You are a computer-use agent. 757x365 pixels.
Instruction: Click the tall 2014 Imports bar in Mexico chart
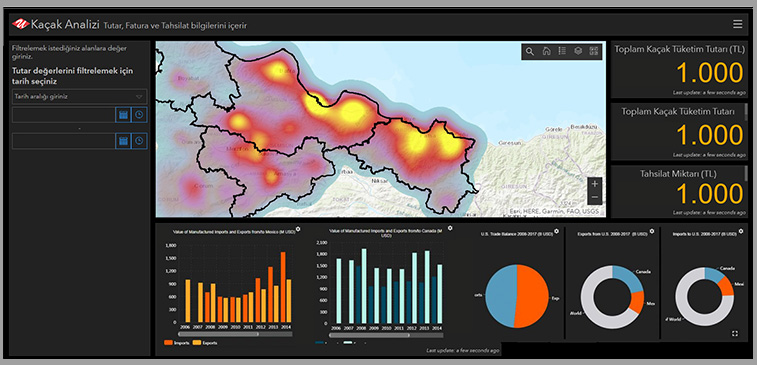point(283,287)
